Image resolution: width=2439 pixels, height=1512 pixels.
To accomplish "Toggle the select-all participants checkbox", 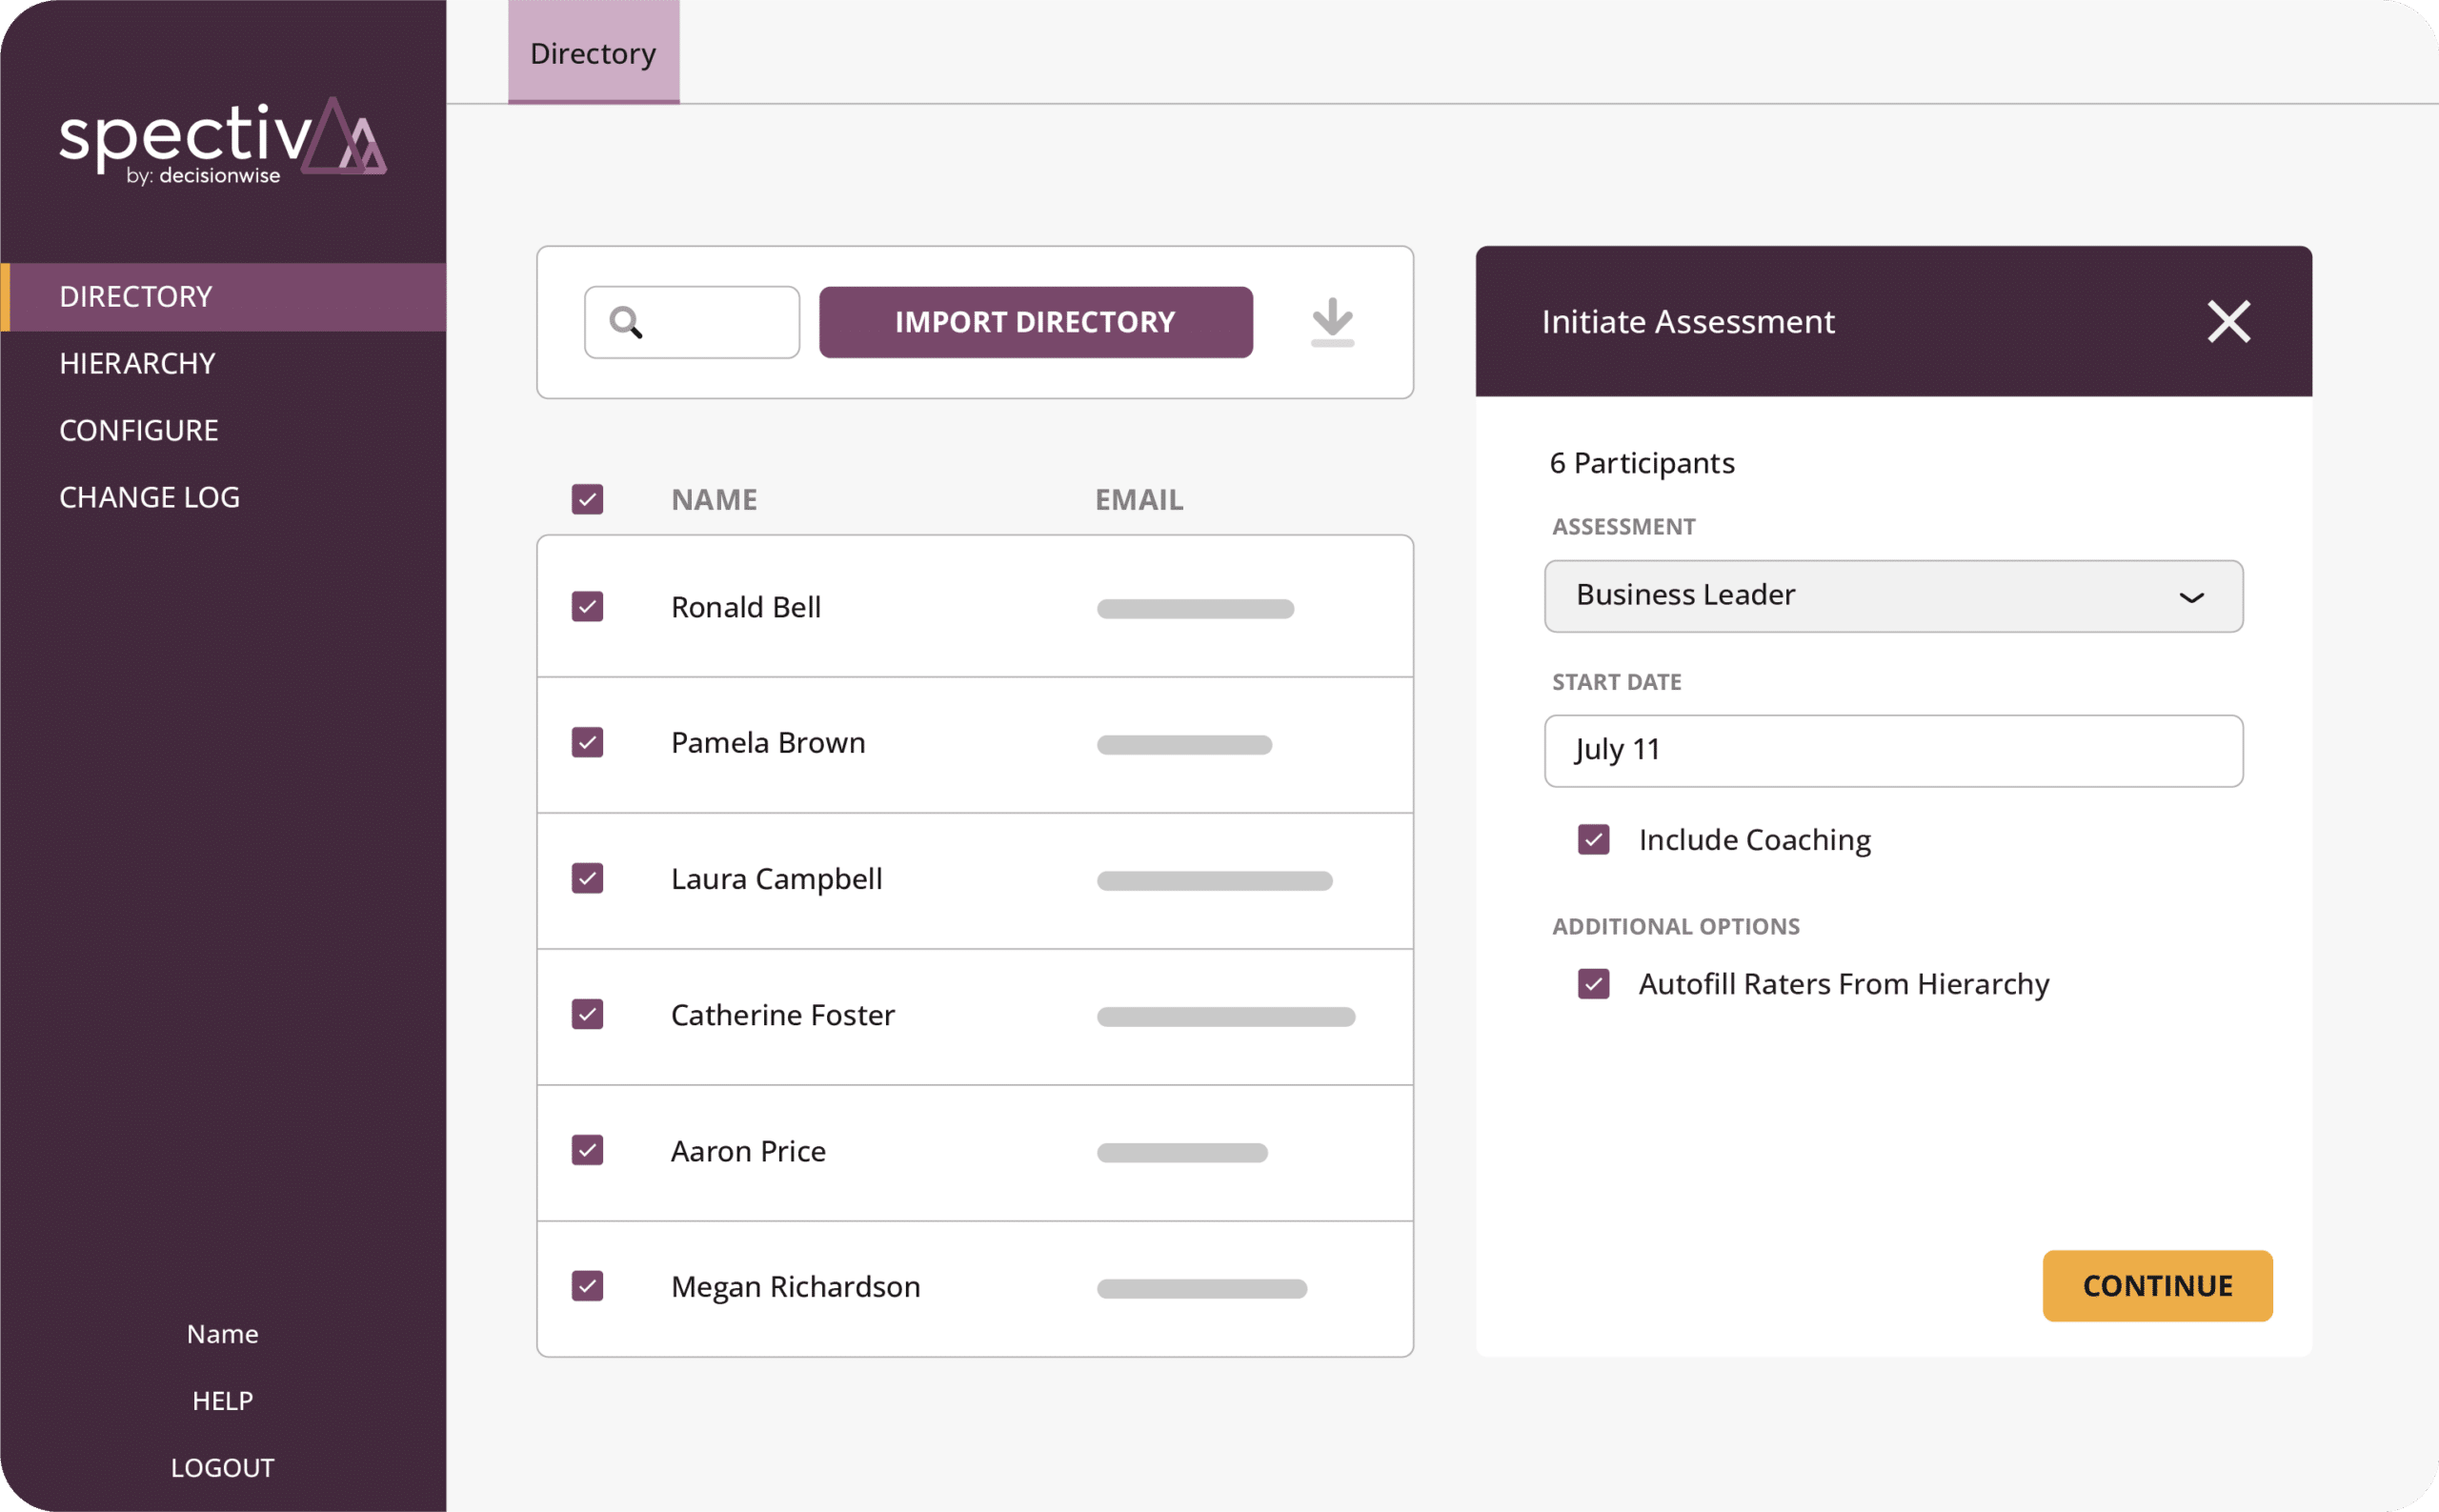I will (589, 496).
